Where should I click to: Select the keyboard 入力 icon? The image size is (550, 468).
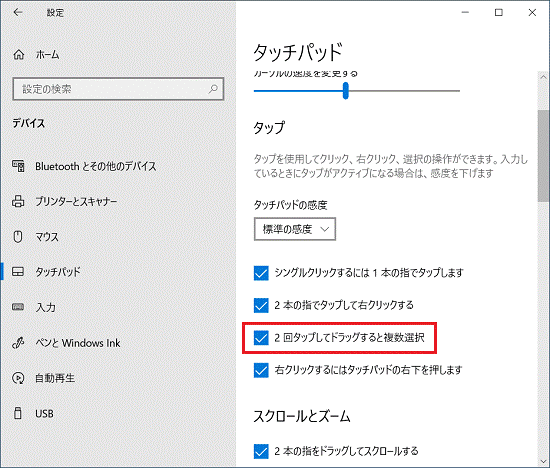(x=18, y=307)
